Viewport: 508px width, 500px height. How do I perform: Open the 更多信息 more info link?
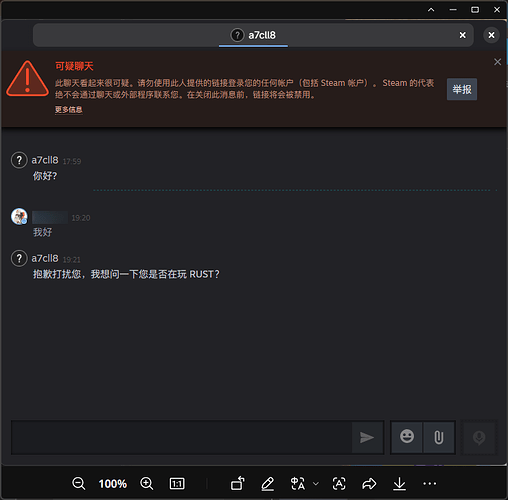pos(69,110)
